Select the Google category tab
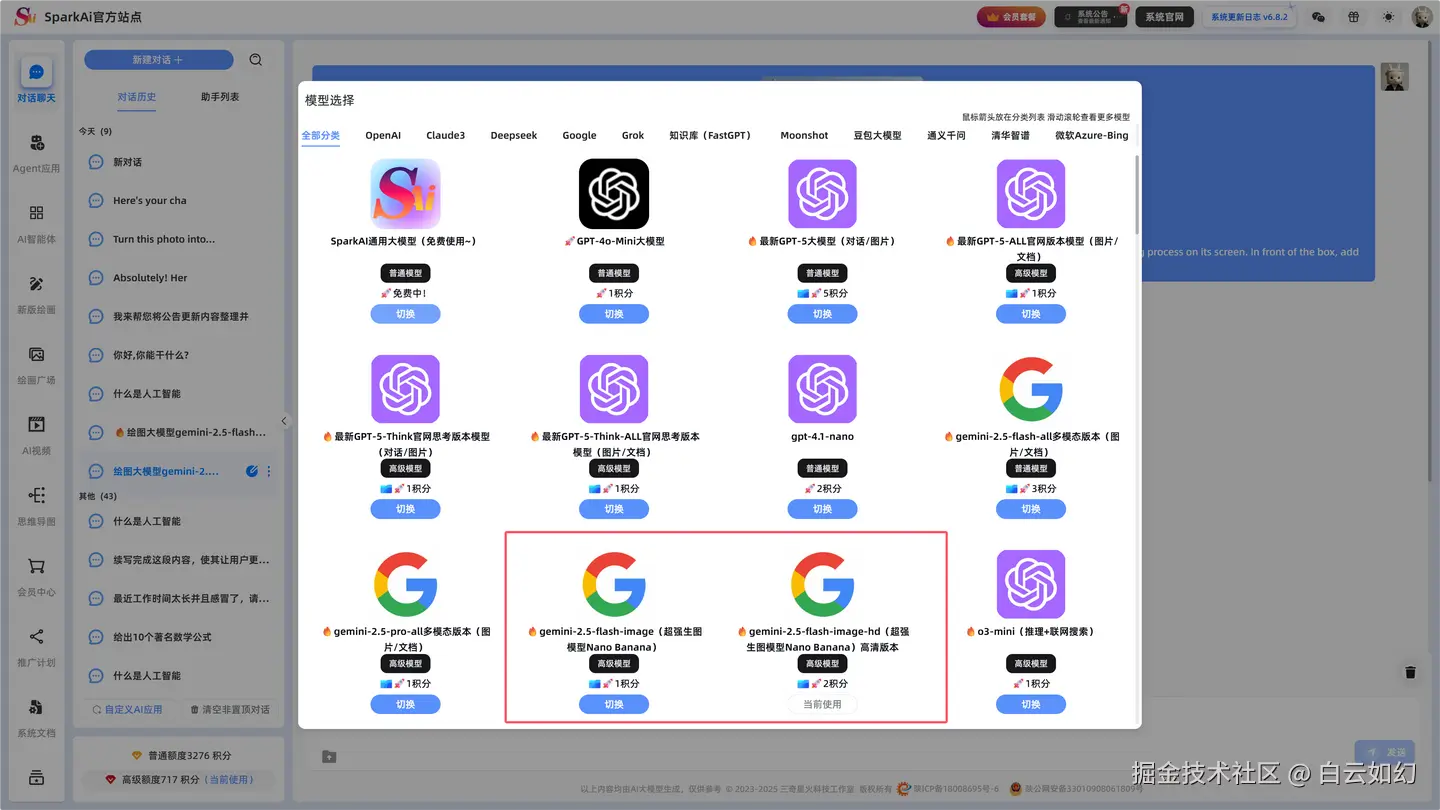This screenshot has height=810, width=1440. click(x=579, y=135)
